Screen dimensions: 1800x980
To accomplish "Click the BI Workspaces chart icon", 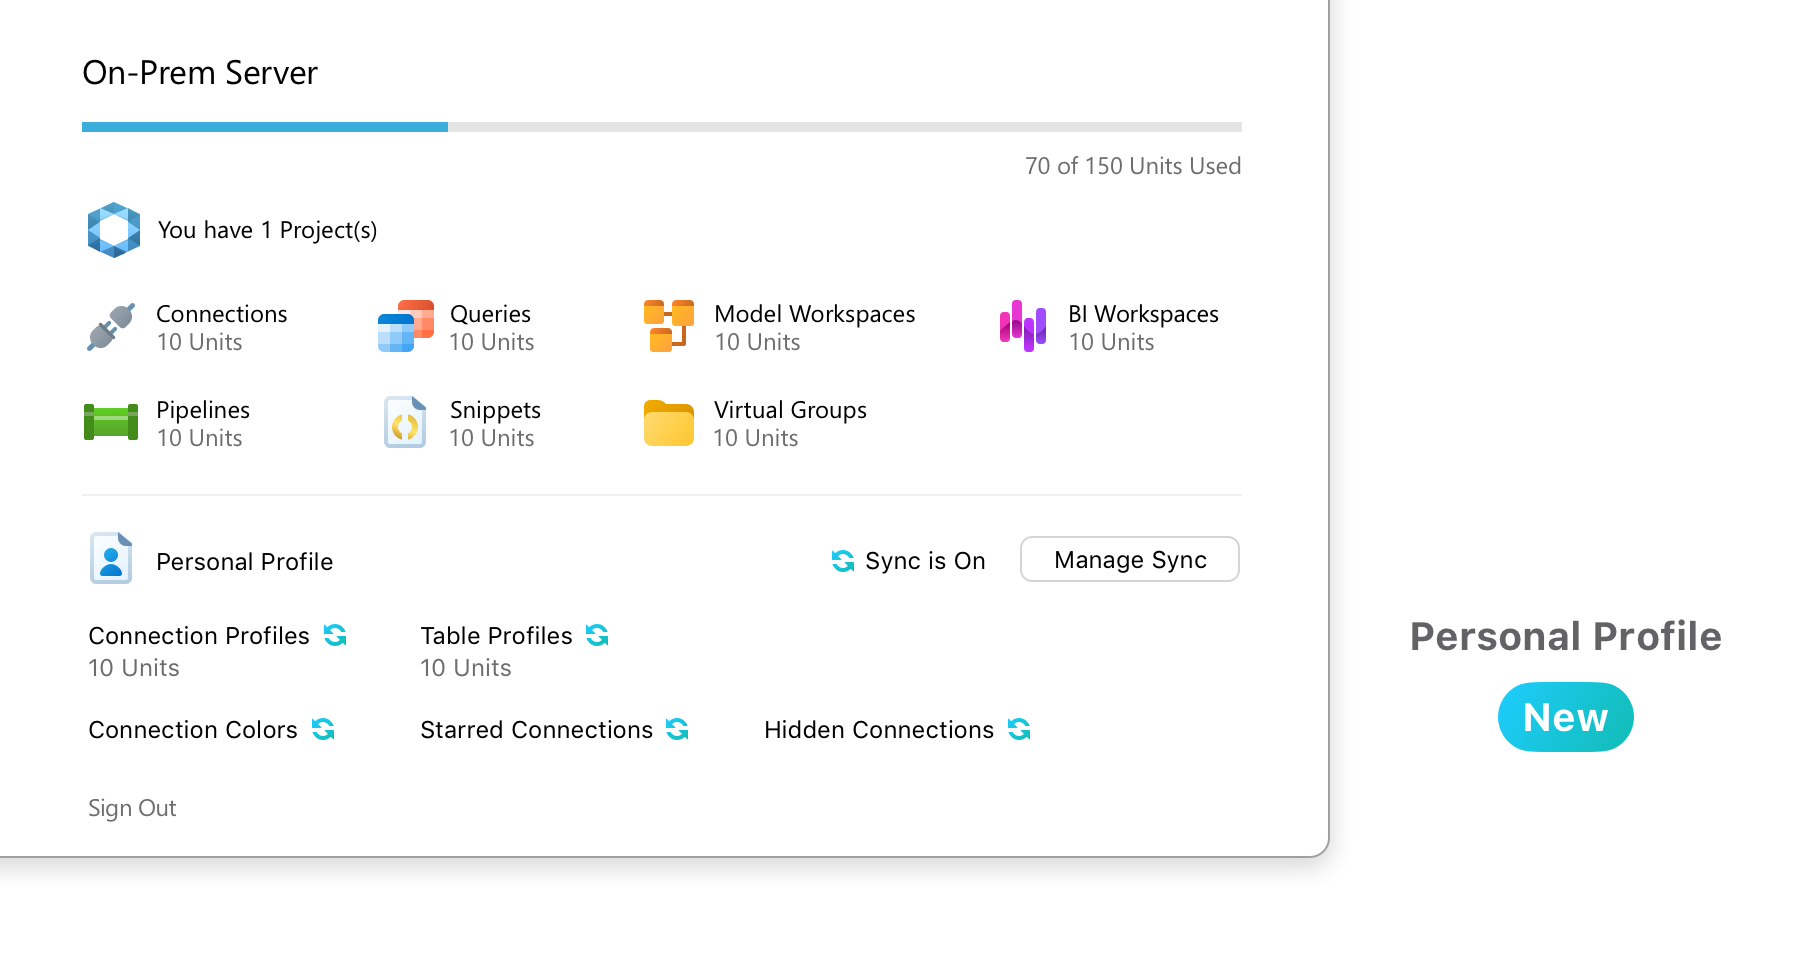I will coord(1023,326).
